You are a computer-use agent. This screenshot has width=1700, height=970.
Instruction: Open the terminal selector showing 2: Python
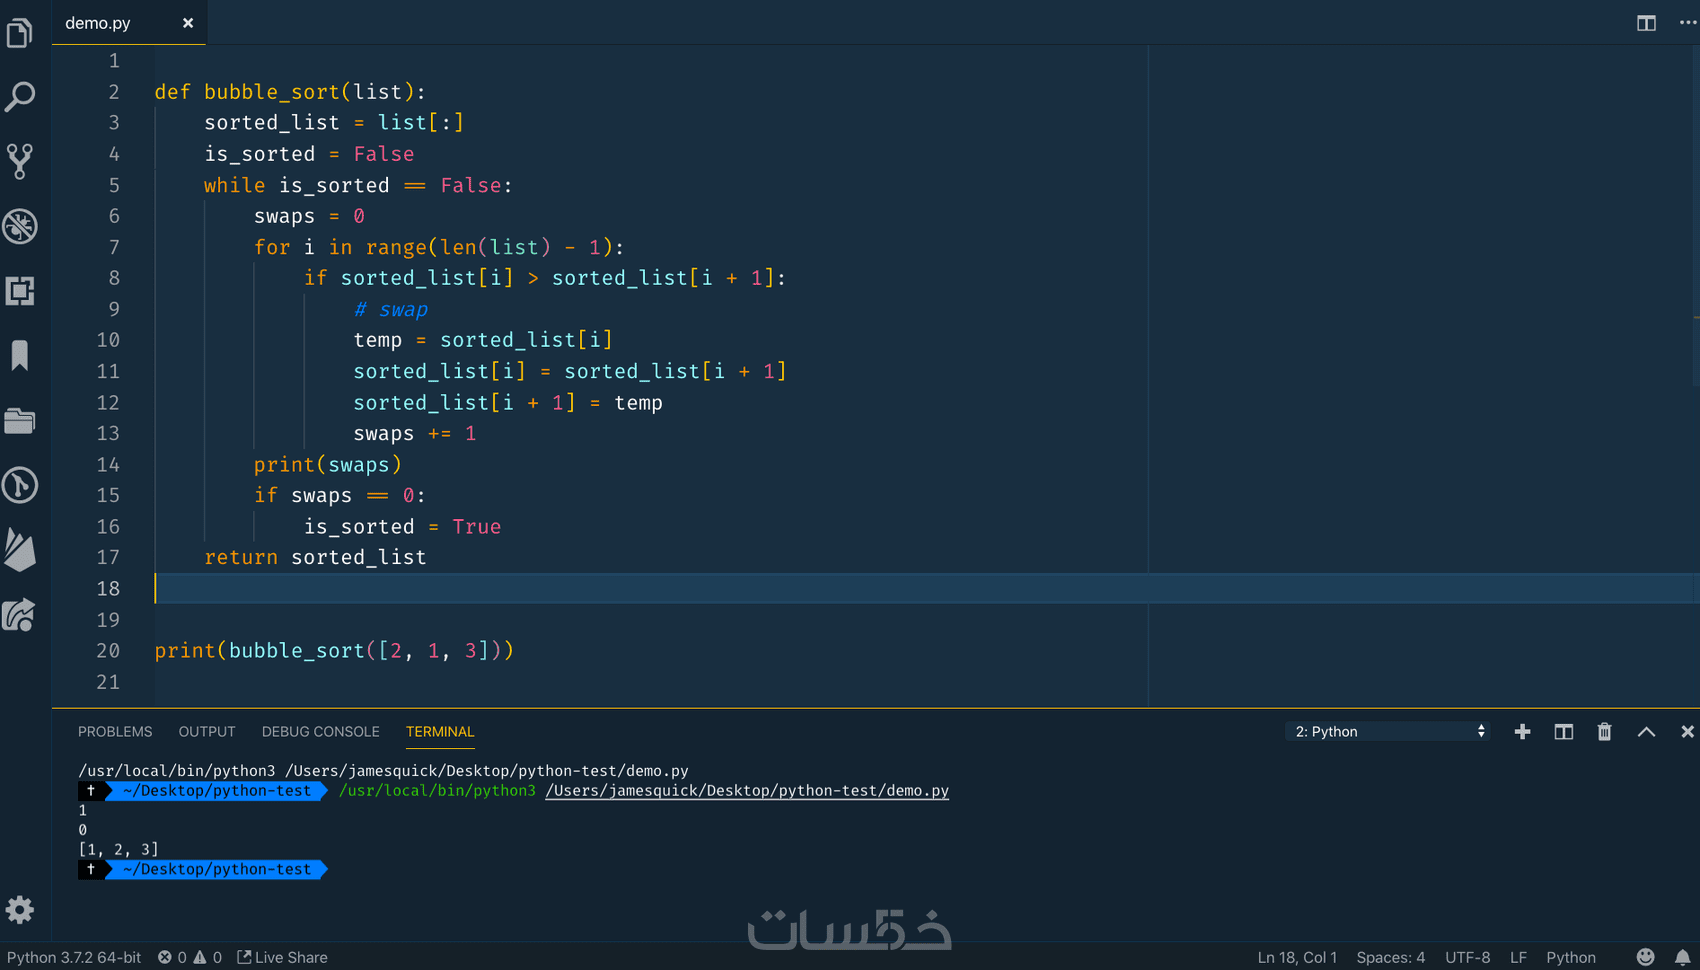pos(1387,731)
